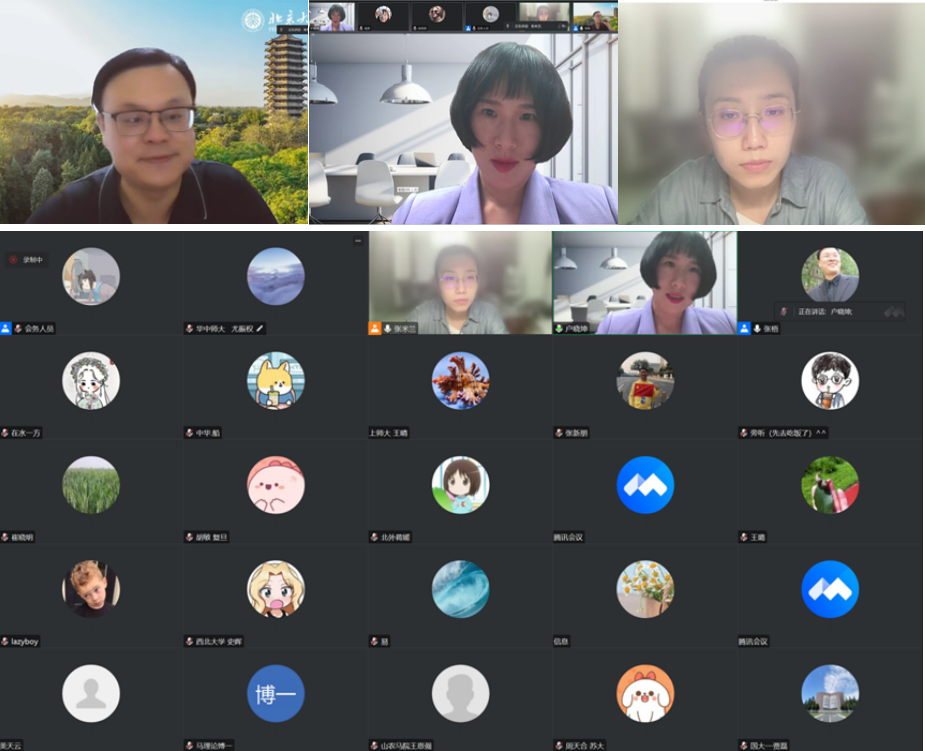Click the coral reef avatar of 上师大 王晴
Viewport: 925px width, 751px height.
(460, 381)
